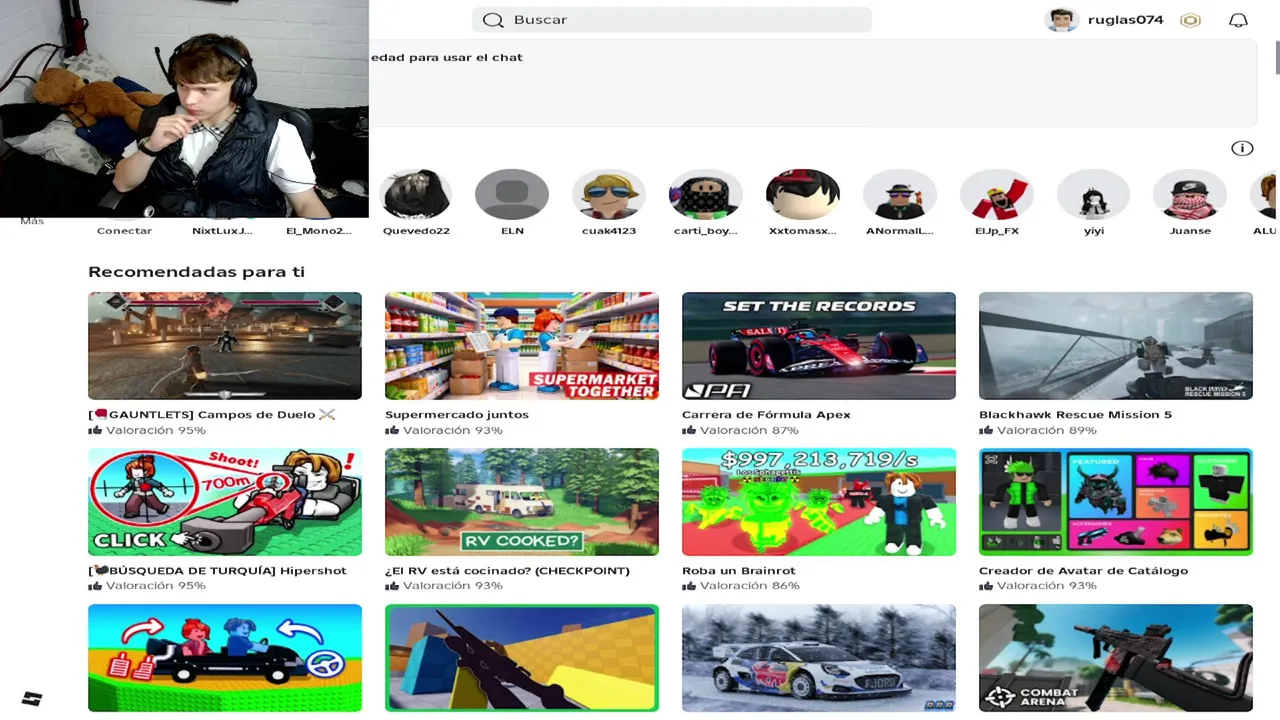This screenshot has height=720, width=1280.
Task: Click the Creador de Avatar de Catálogo title
Action: click(1083, 571)
